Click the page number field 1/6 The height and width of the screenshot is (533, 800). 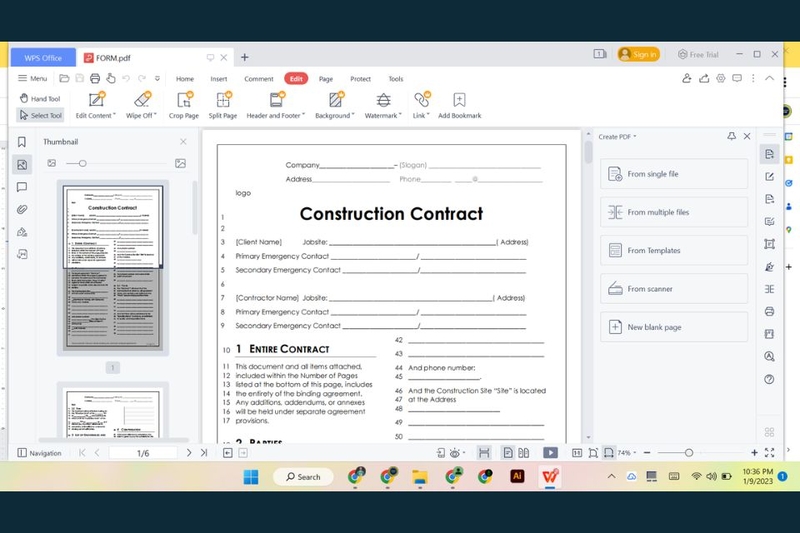[143, 453]
